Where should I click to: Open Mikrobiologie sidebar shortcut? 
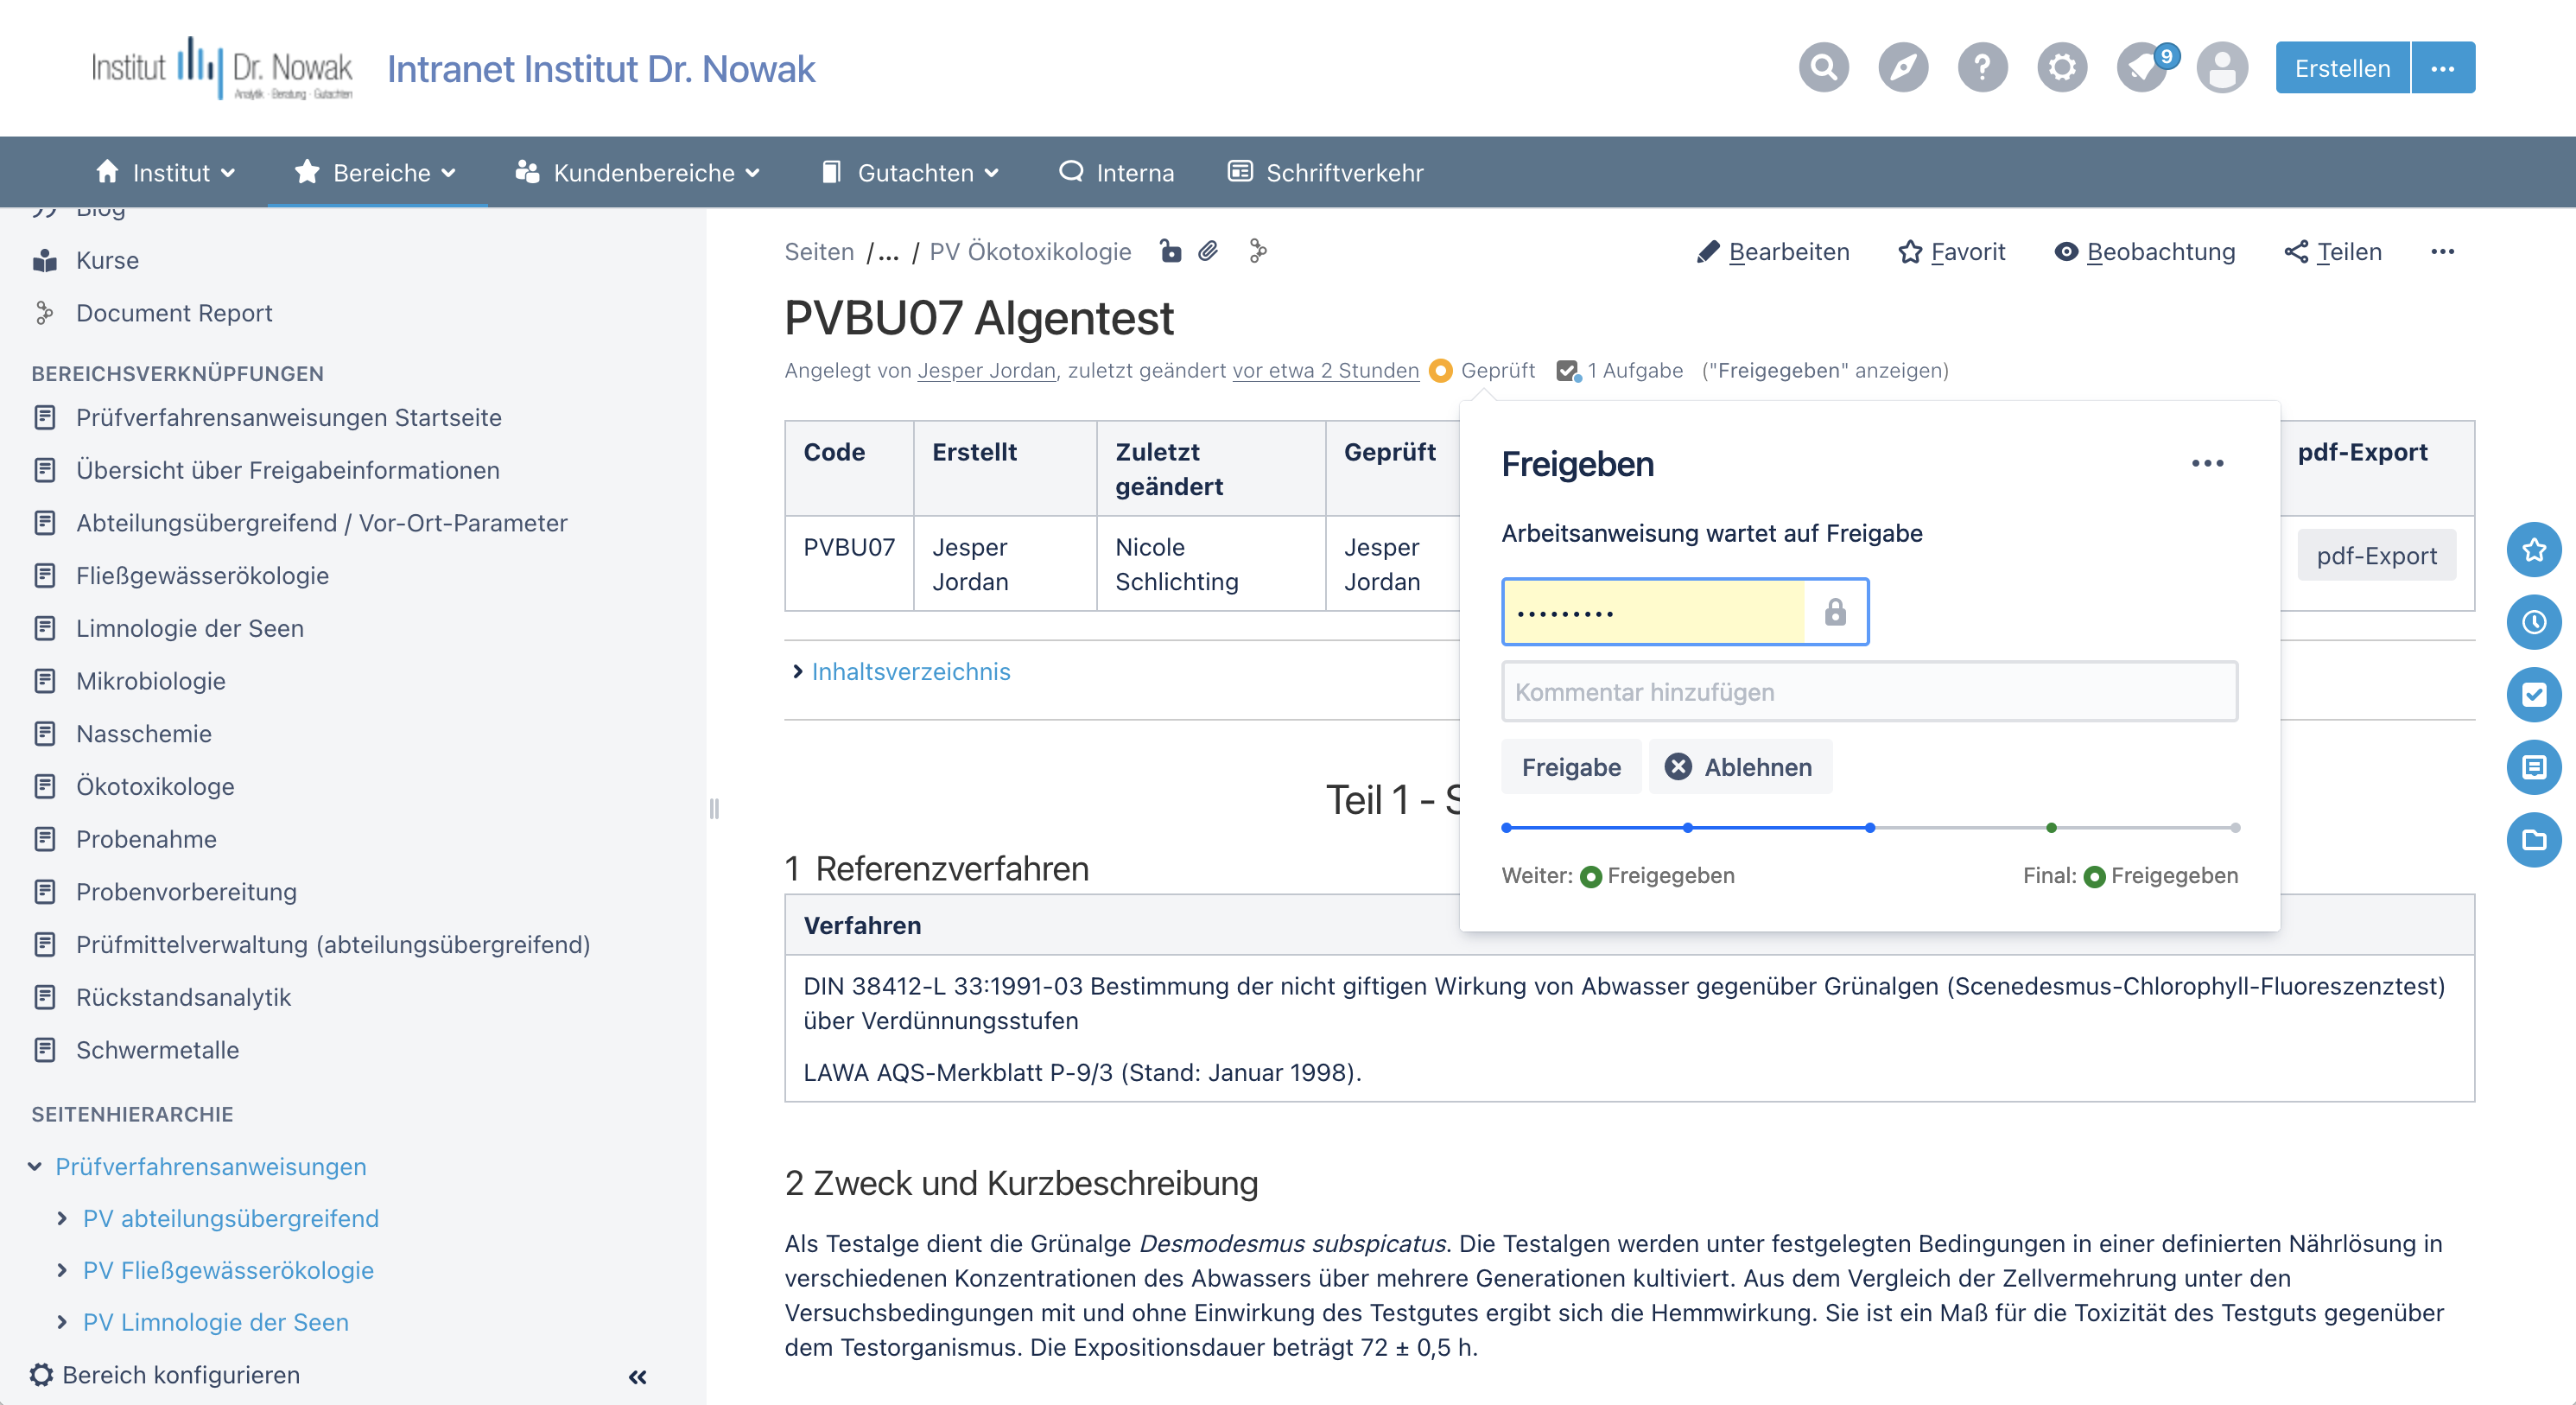(x=151, y=681)
